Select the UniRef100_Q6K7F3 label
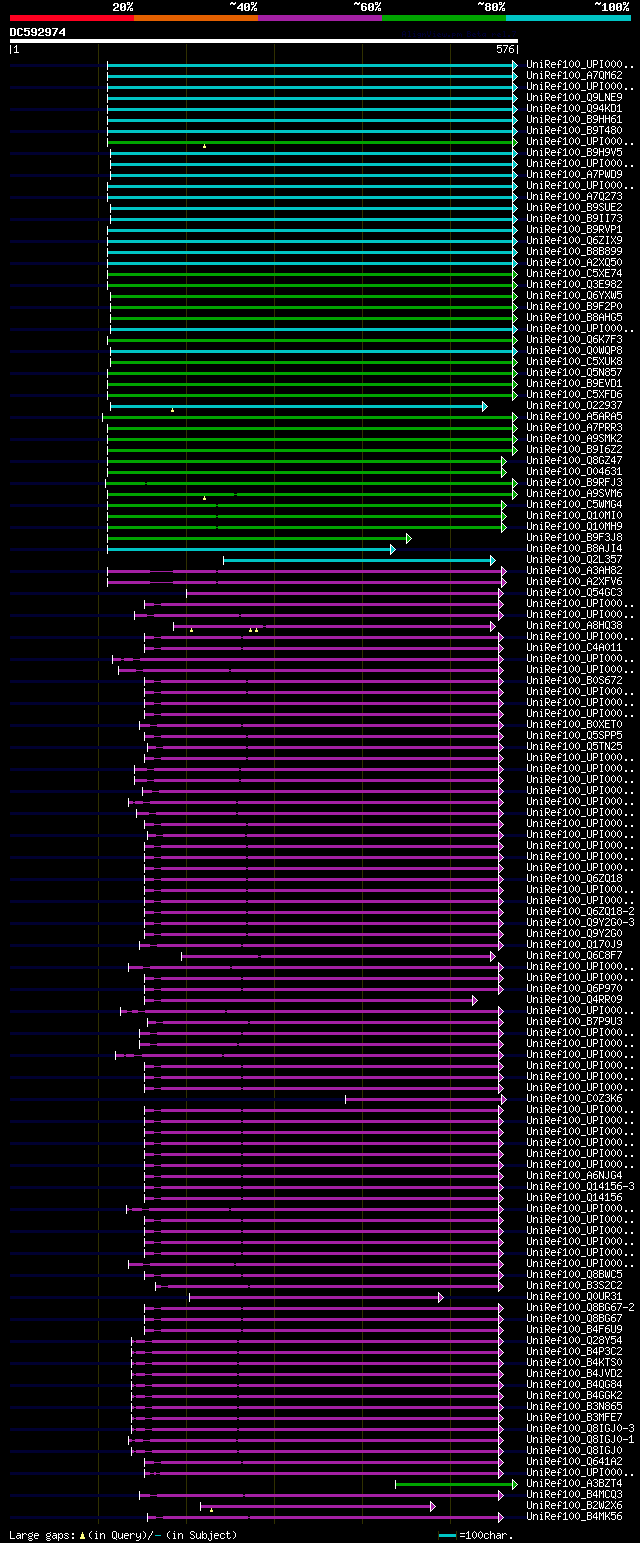 click(x=574, y=339)
